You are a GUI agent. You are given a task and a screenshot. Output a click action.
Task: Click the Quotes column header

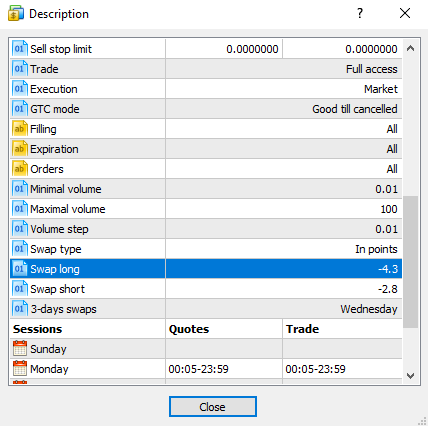coord(189,329)
